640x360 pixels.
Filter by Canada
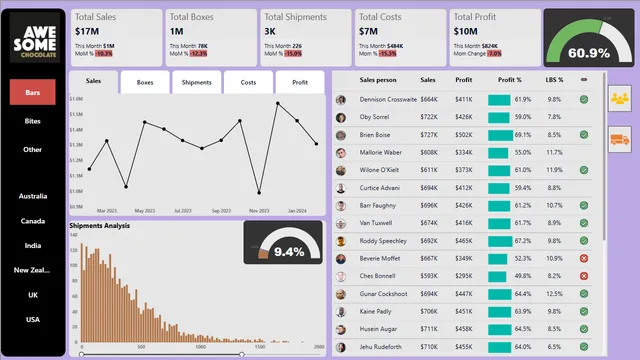(33, 221)
